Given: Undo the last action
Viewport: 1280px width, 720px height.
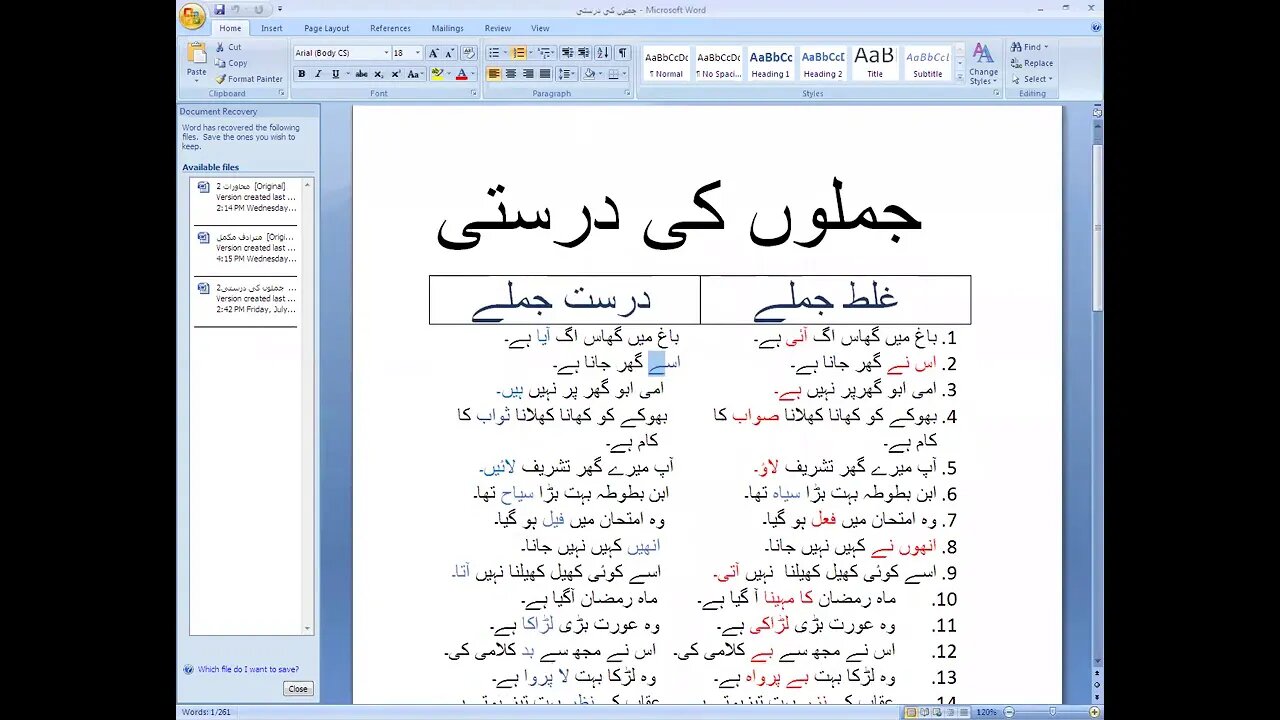Looking at the screenshot, I should 237,10.
